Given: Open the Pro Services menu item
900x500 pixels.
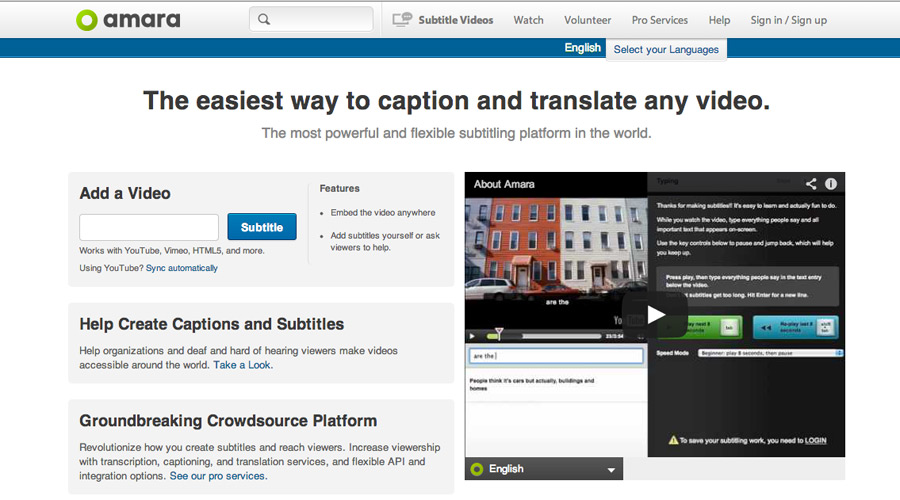Looking at the screenshot, I should (660, 20).
